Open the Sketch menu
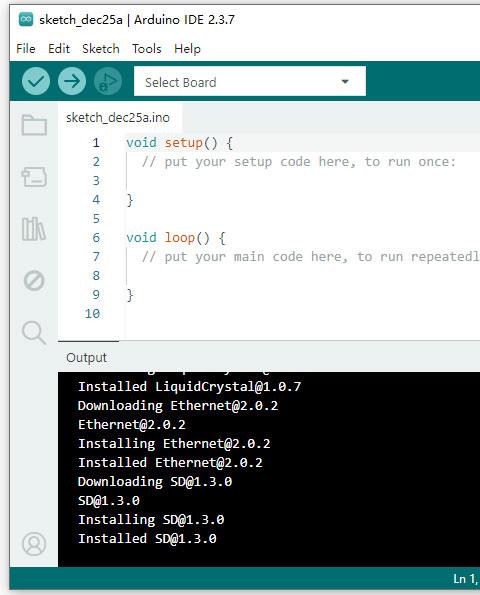480x595 pixels. [101, 49]
